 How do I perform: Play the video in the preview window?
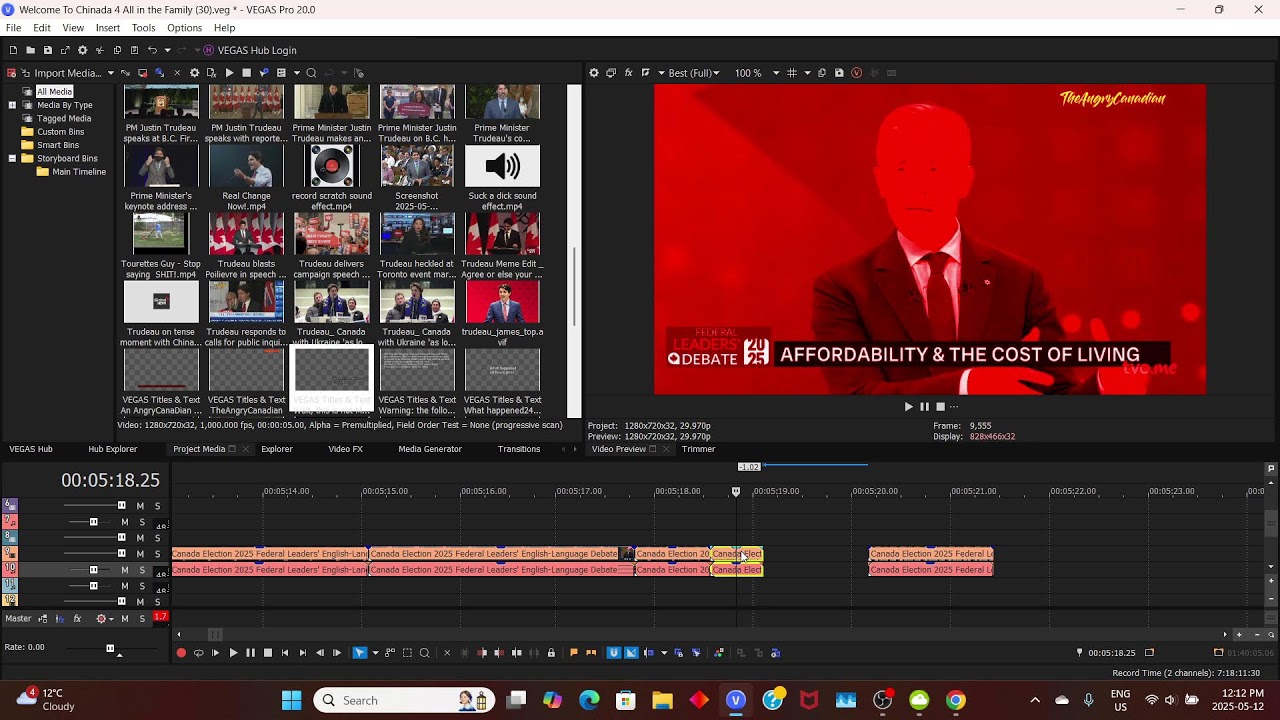click(908, 406)
